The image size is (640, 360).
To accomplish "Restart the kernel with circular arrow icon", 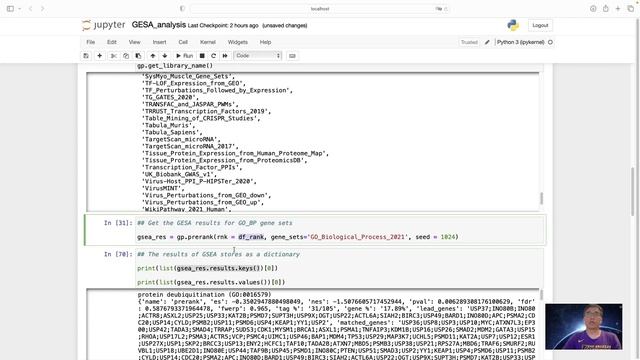I will 213,56.
